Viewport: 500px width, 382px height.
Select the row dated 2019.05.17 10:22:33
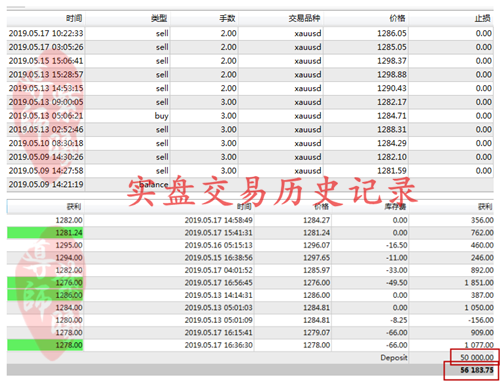[x=250, y=33]
